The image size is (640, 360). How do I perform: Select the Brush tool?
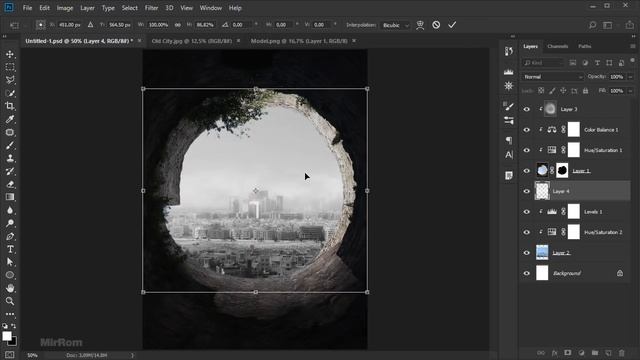pos(10,145)
